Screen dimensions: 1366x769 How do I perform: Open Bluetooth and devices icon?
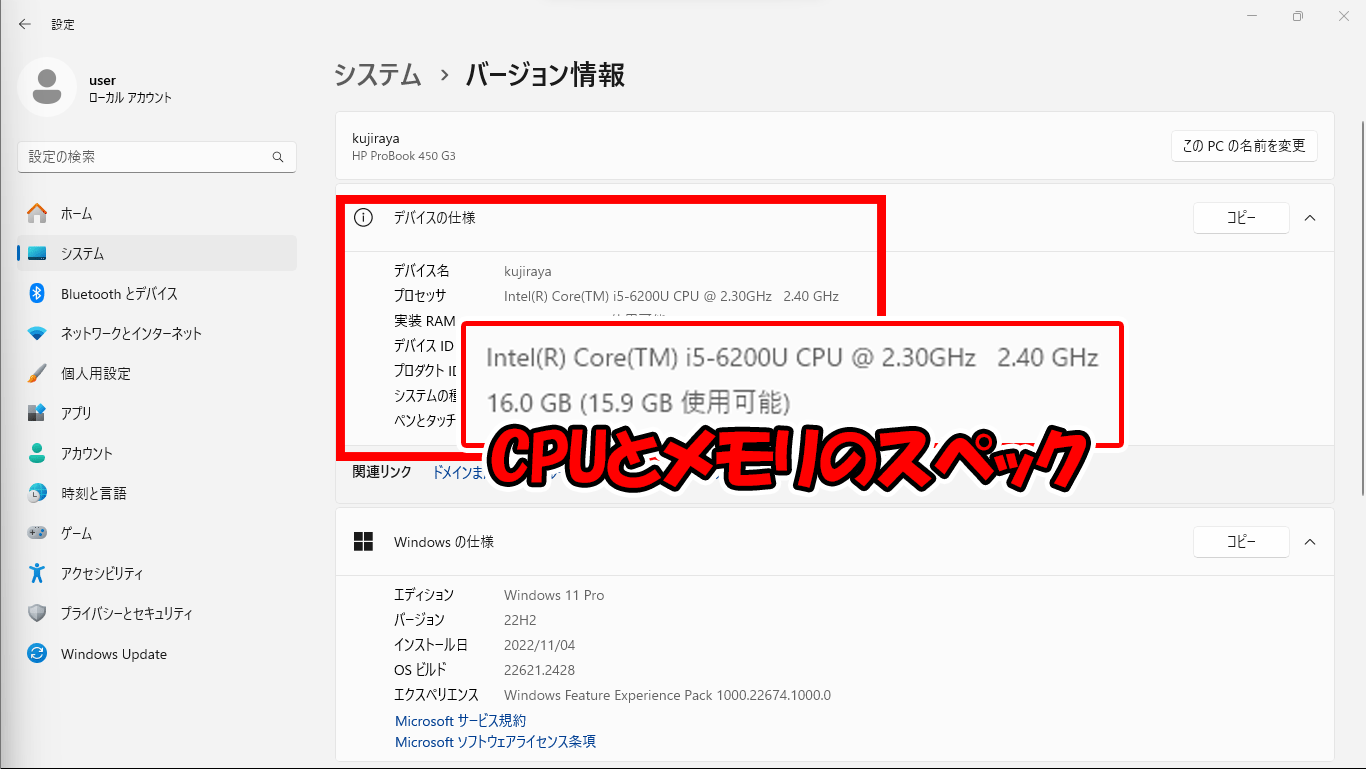37,294
